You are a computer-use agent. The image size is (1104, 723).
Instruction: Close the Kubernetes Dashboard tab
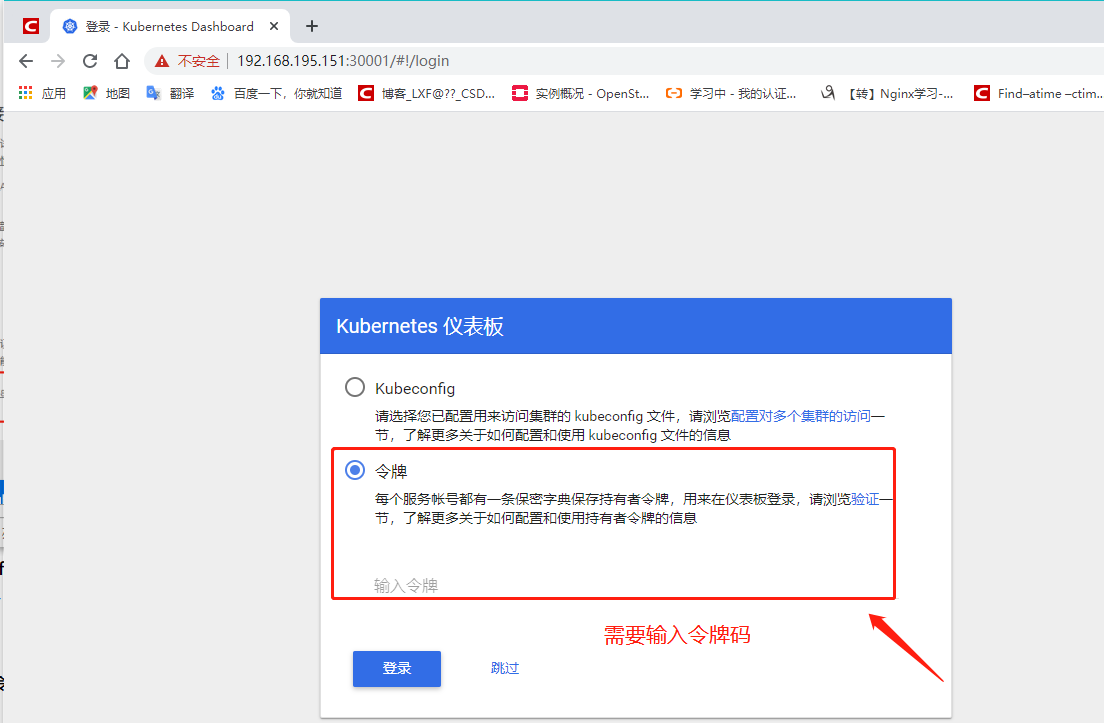pos(274,26)
